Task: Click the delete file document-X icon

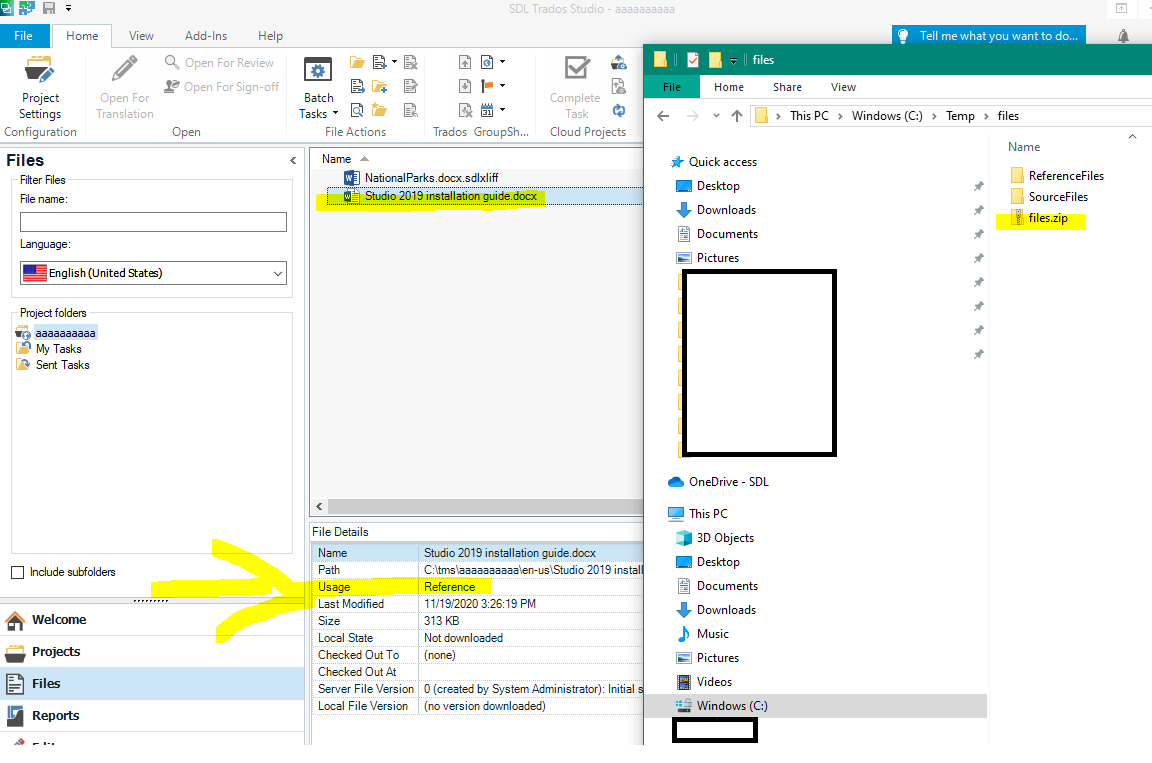Action: tap(411, 62)
